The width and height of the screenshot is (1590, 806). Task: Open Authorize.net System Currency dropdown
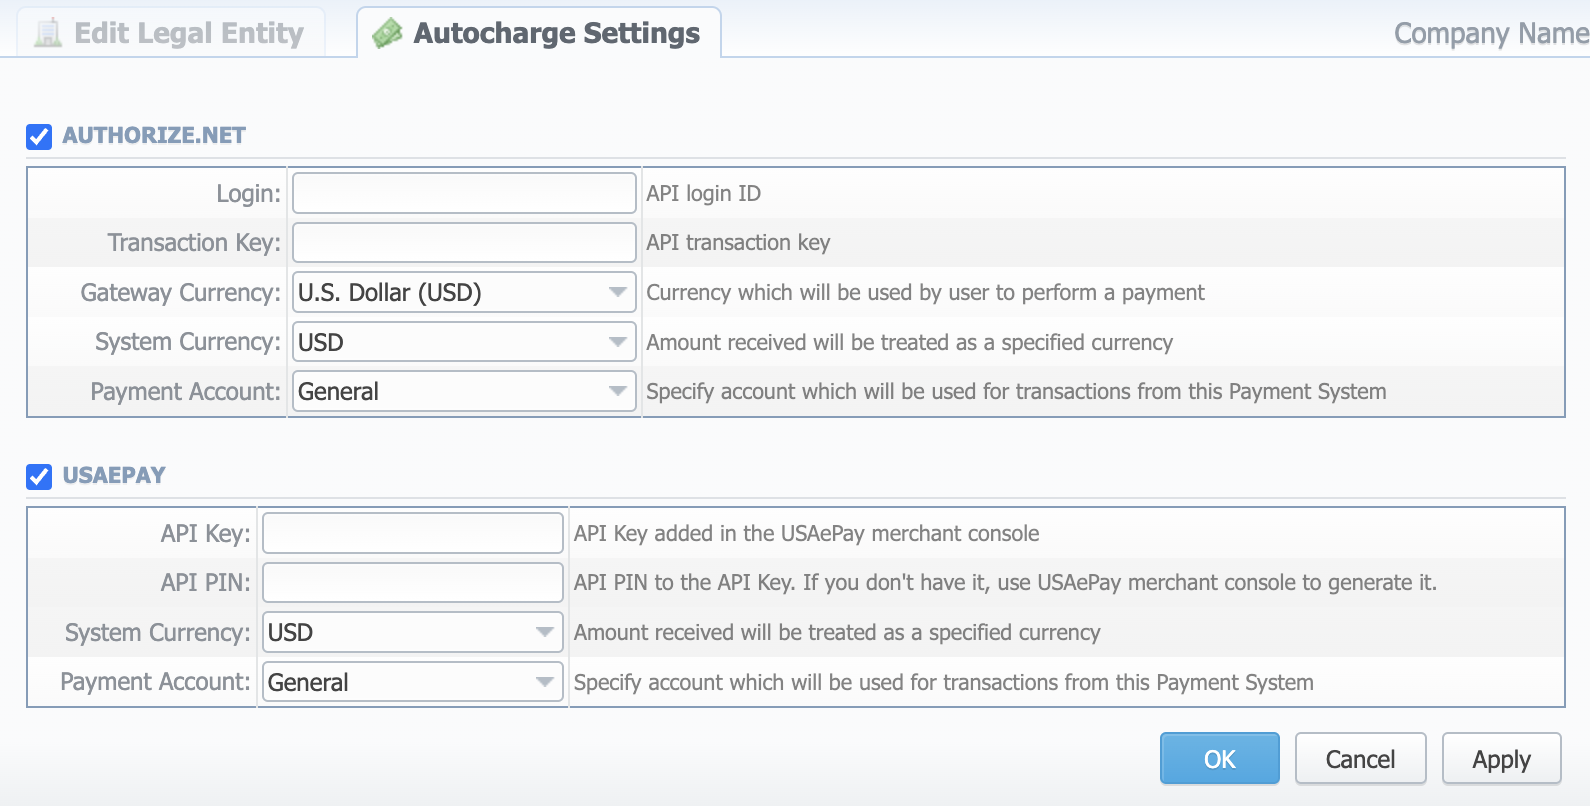click(464, 342)
